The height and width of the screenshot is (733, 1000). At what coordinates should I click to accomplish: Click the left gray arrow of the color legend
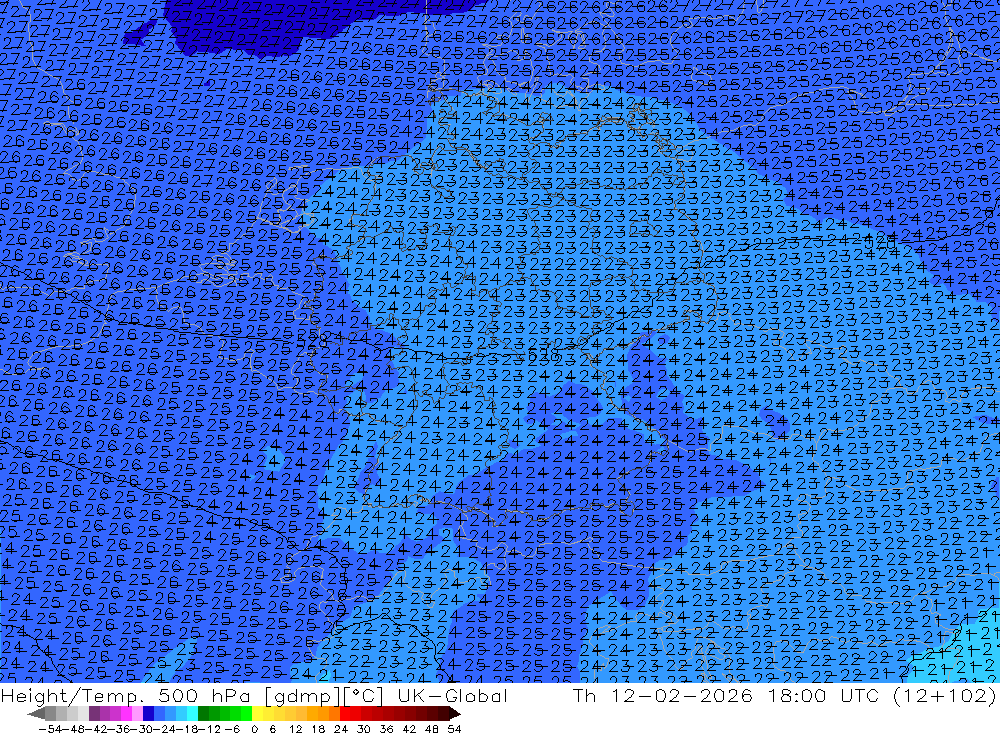36,713
